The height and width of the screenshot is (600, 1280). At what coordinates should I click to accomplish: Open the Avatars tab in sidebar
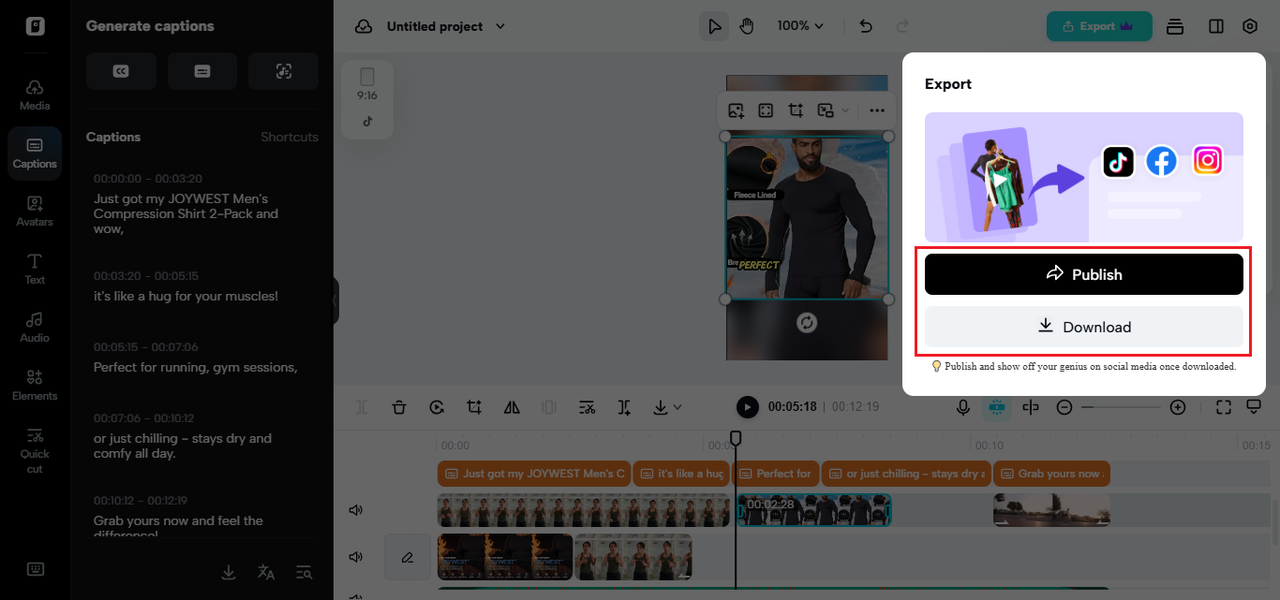35,211
